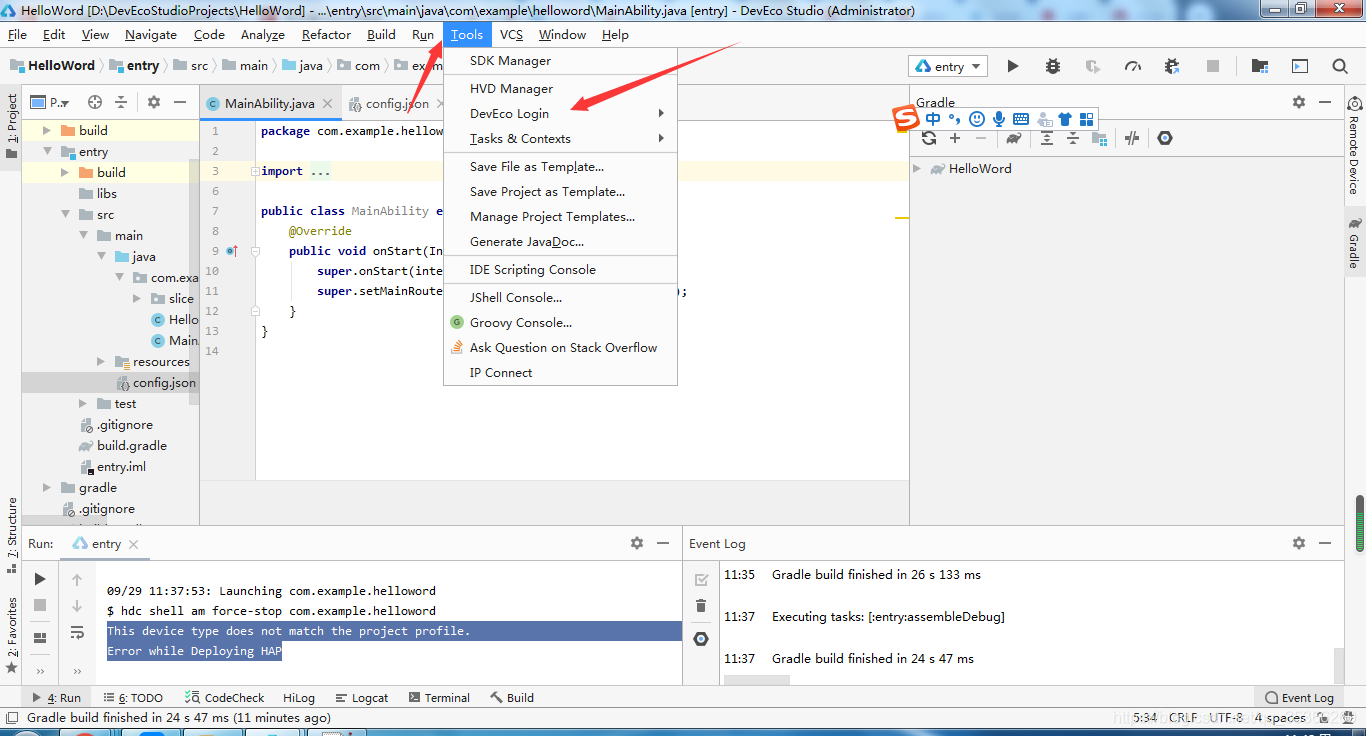Expand the gradle folder in tree
Viewport: 1366px width, 736px height.
point(47,488)
